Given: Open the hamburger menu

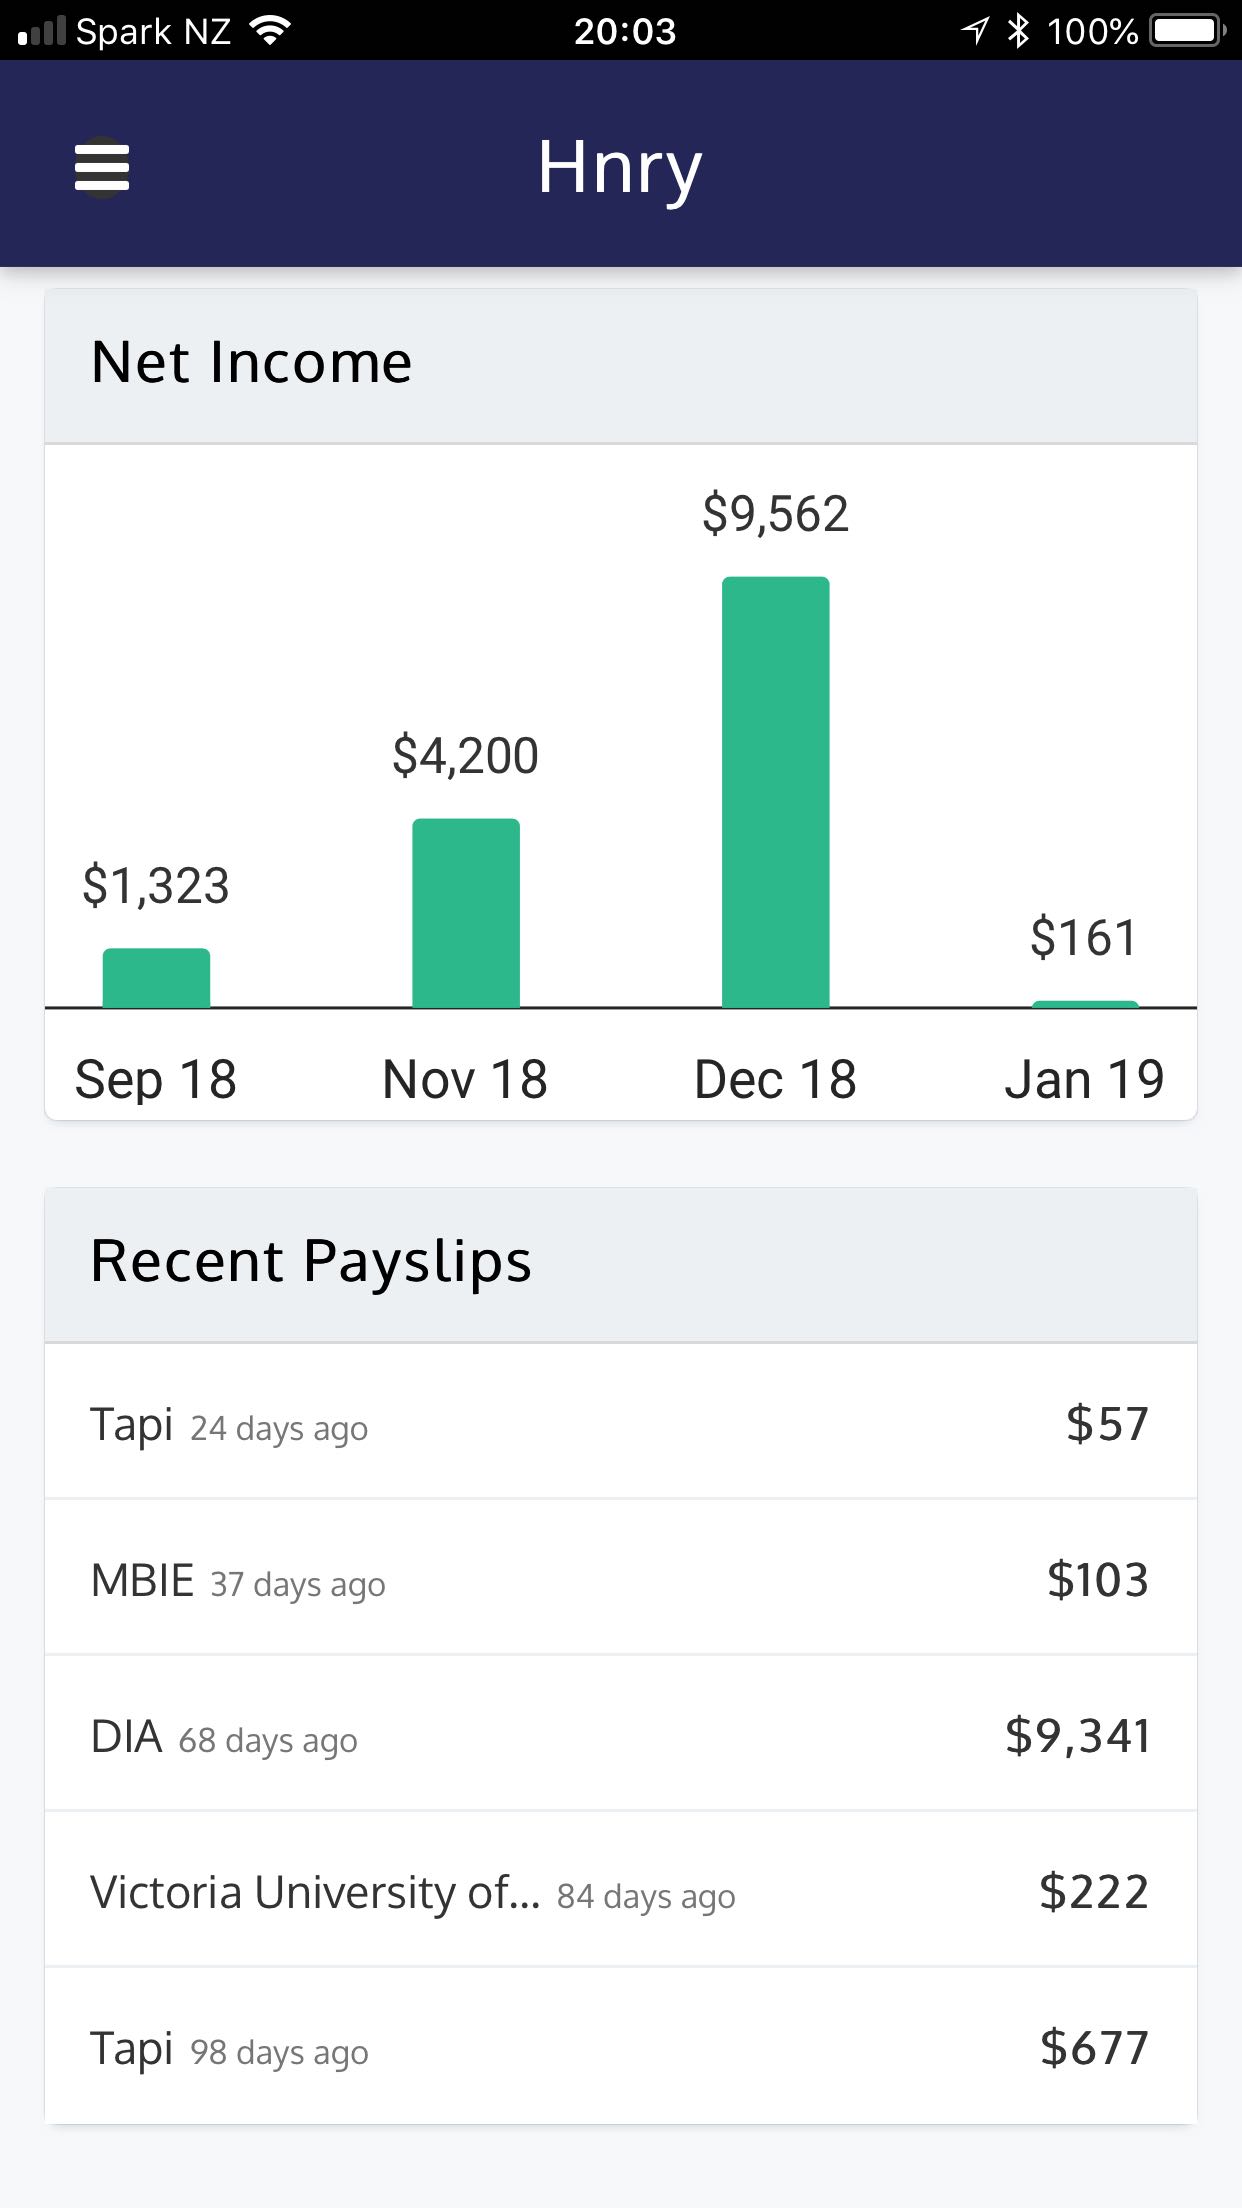Looking at the screenshot, I should [x=102, y=167].
